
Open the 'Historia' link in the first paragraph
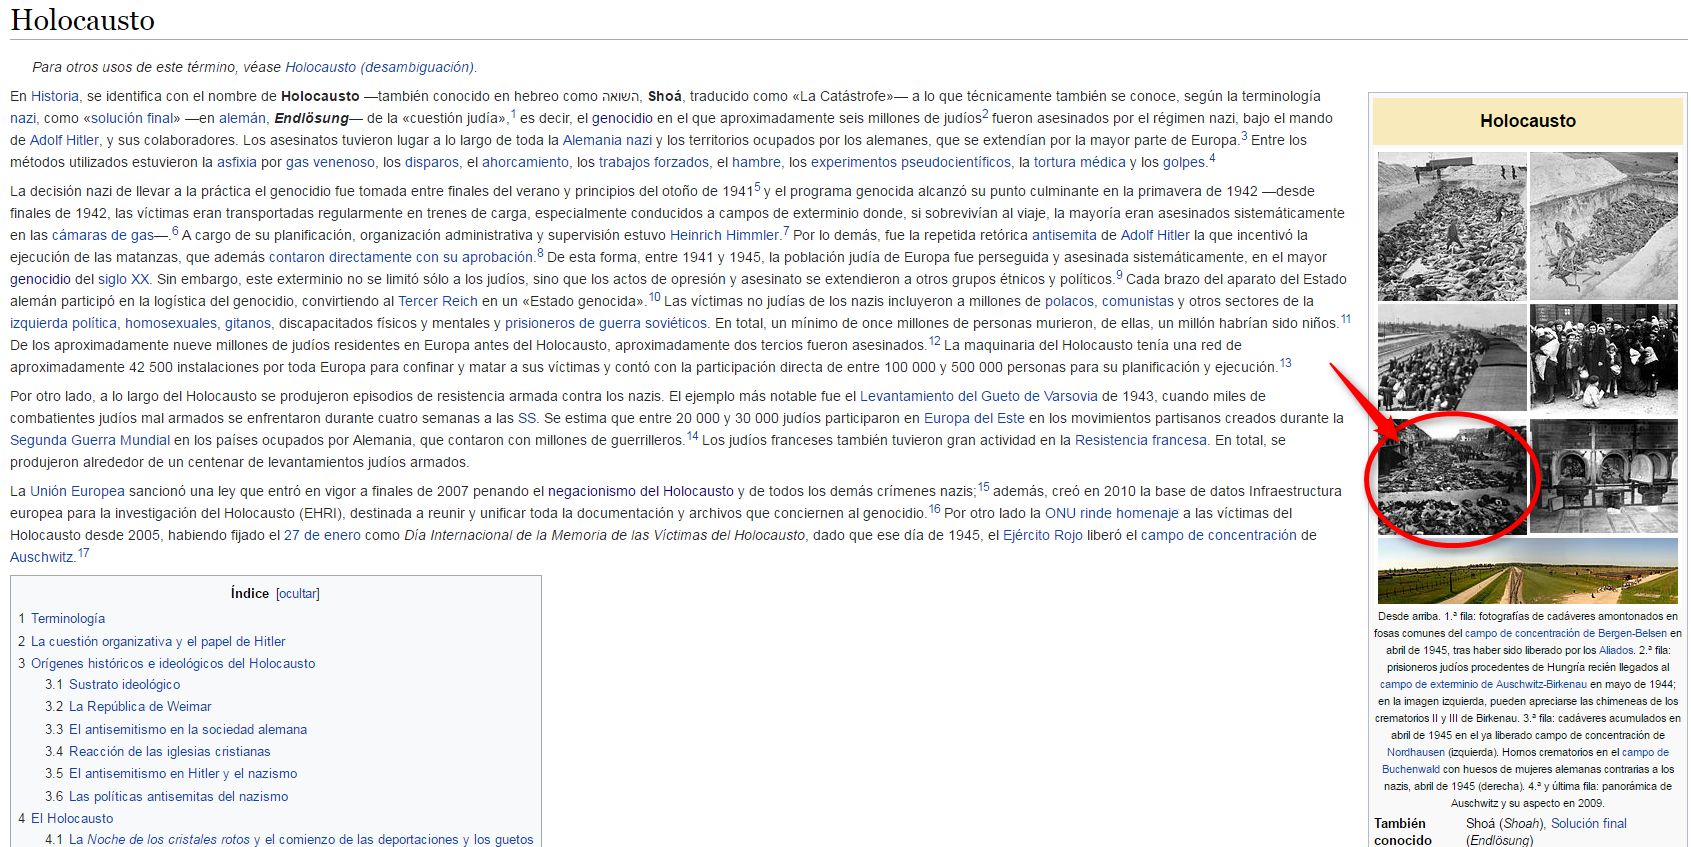[x=54, y=96]
